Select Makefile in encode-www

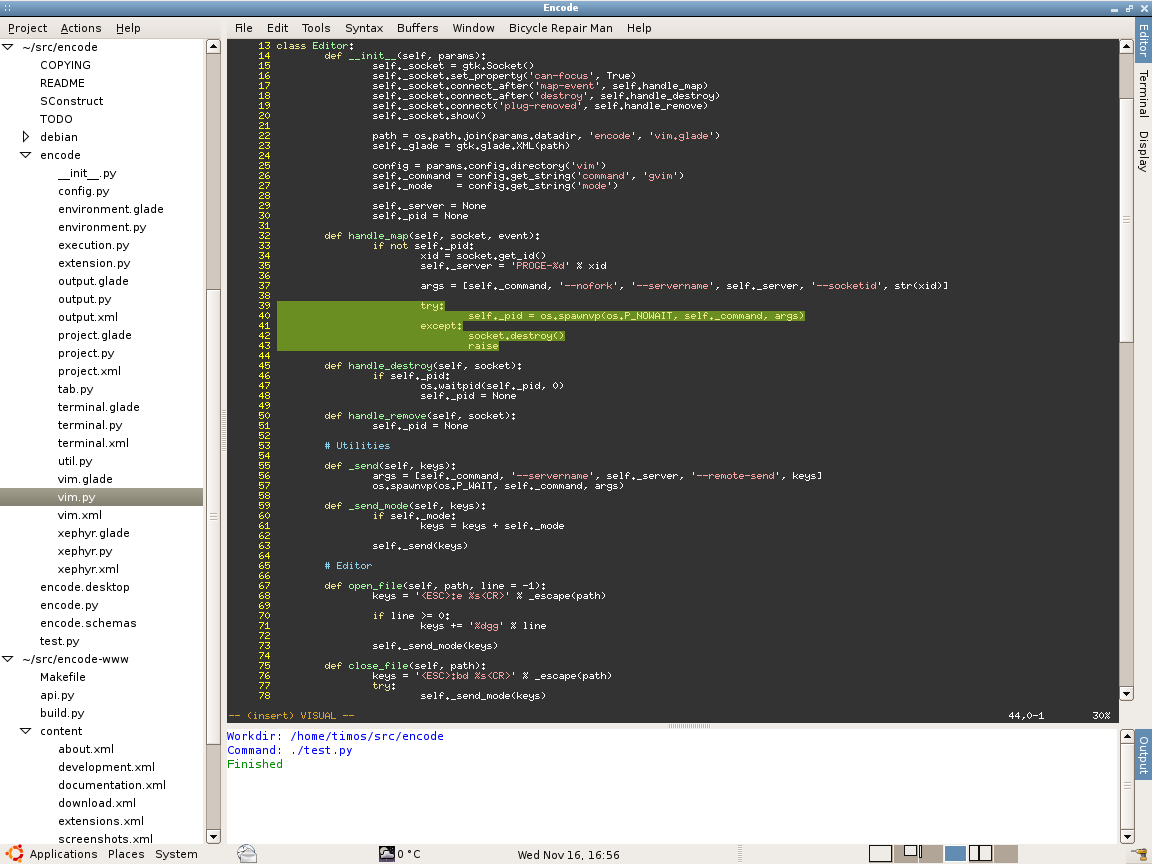point(62,677)
